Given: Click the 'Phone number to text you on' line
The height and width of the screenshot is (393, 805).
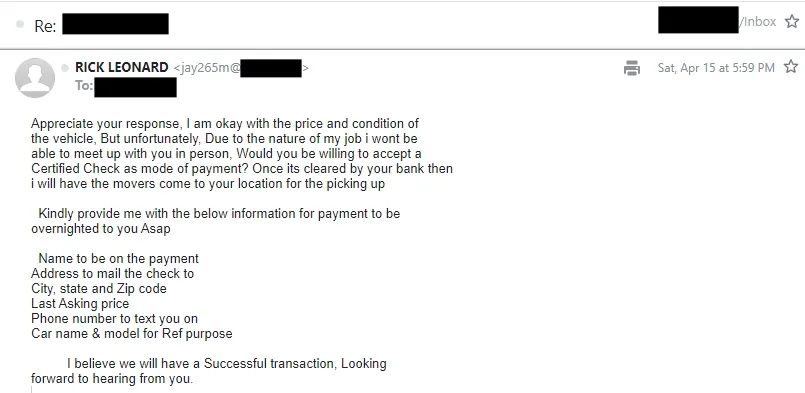Looking at the screenshot, I should [114, 319].
